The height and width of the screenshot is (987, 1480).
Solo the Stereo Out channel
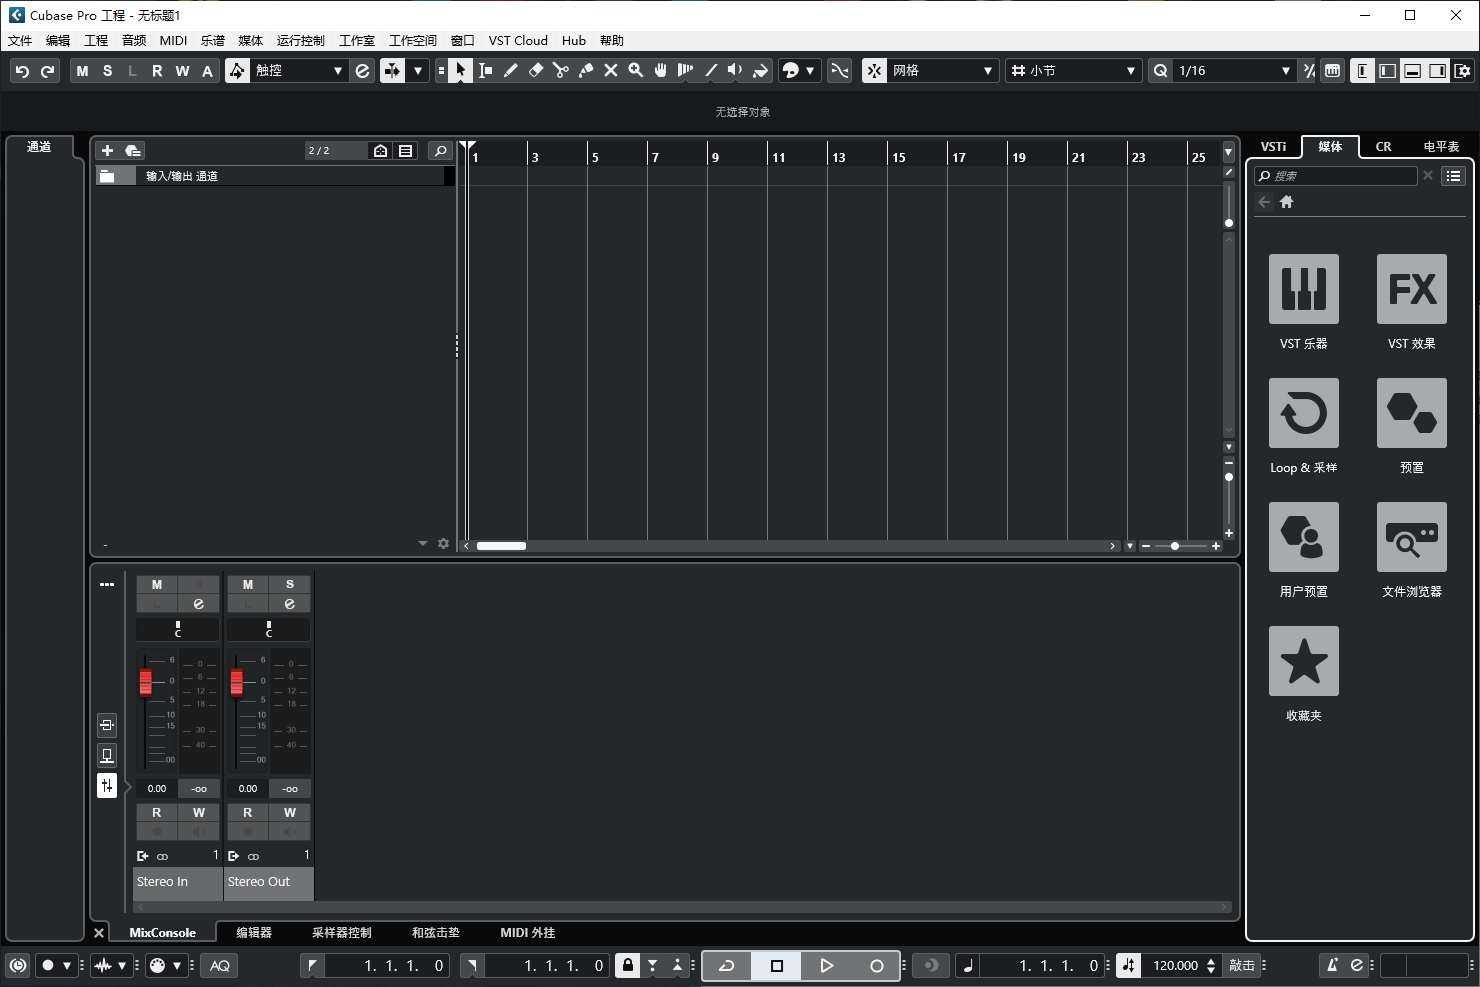[x=290, y=585]
